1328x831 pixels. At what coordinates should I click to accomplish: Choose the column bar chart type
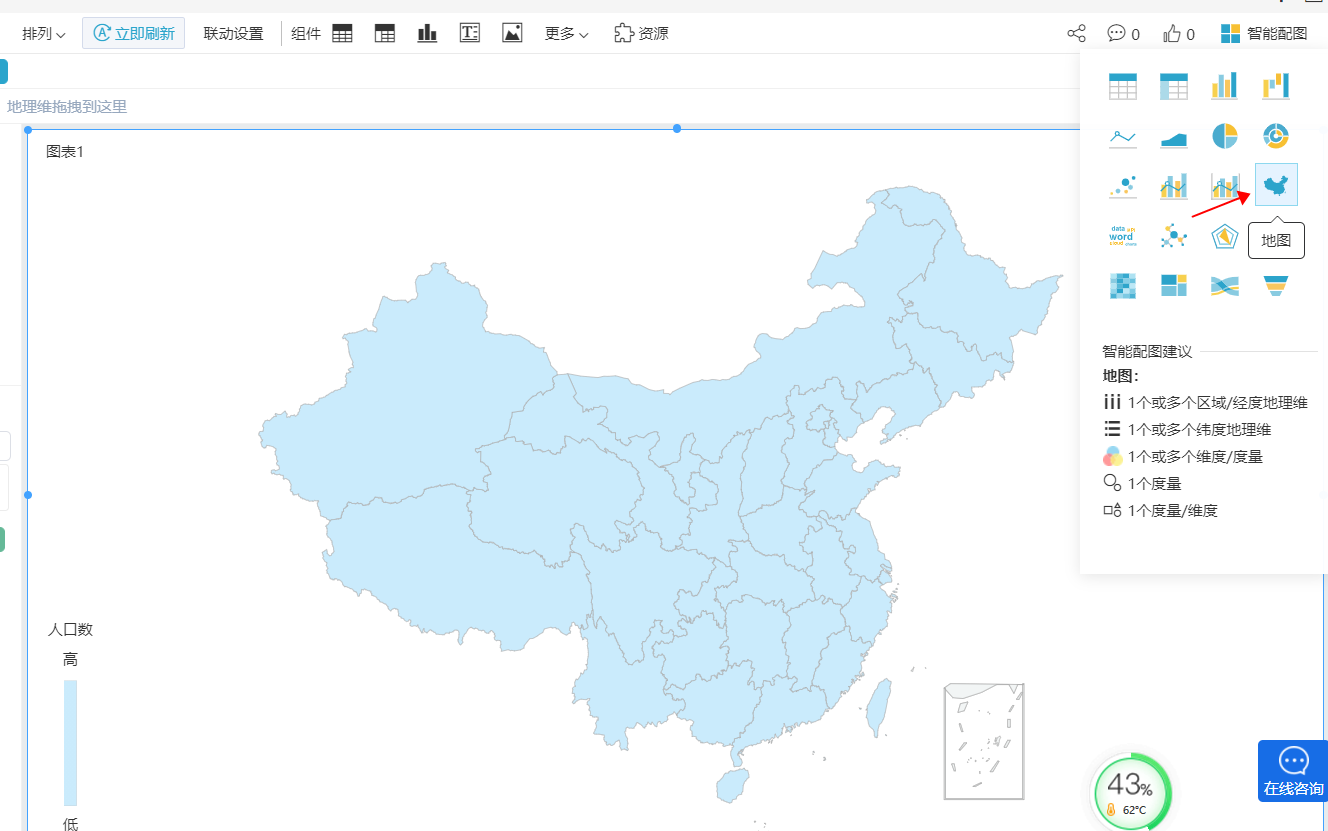[x=1224, y=87]
